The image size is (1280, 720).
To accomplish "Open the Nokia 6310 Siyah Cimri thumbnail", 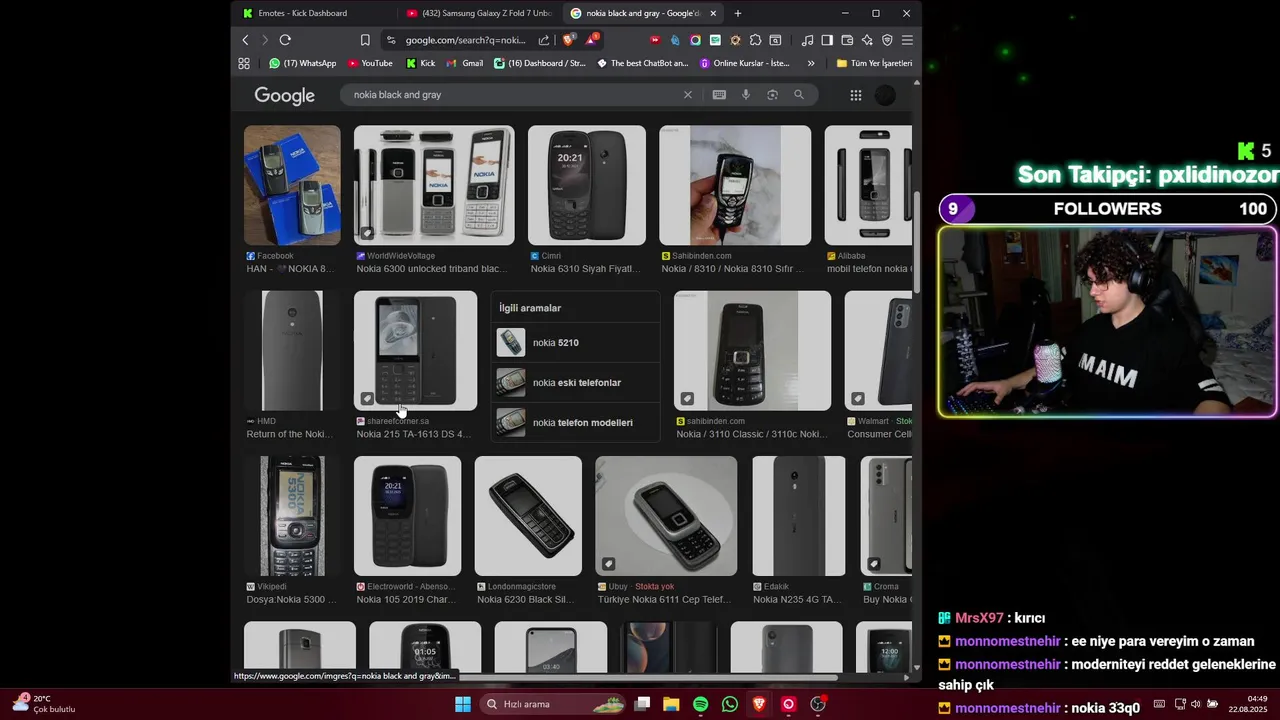I will 587,185.
